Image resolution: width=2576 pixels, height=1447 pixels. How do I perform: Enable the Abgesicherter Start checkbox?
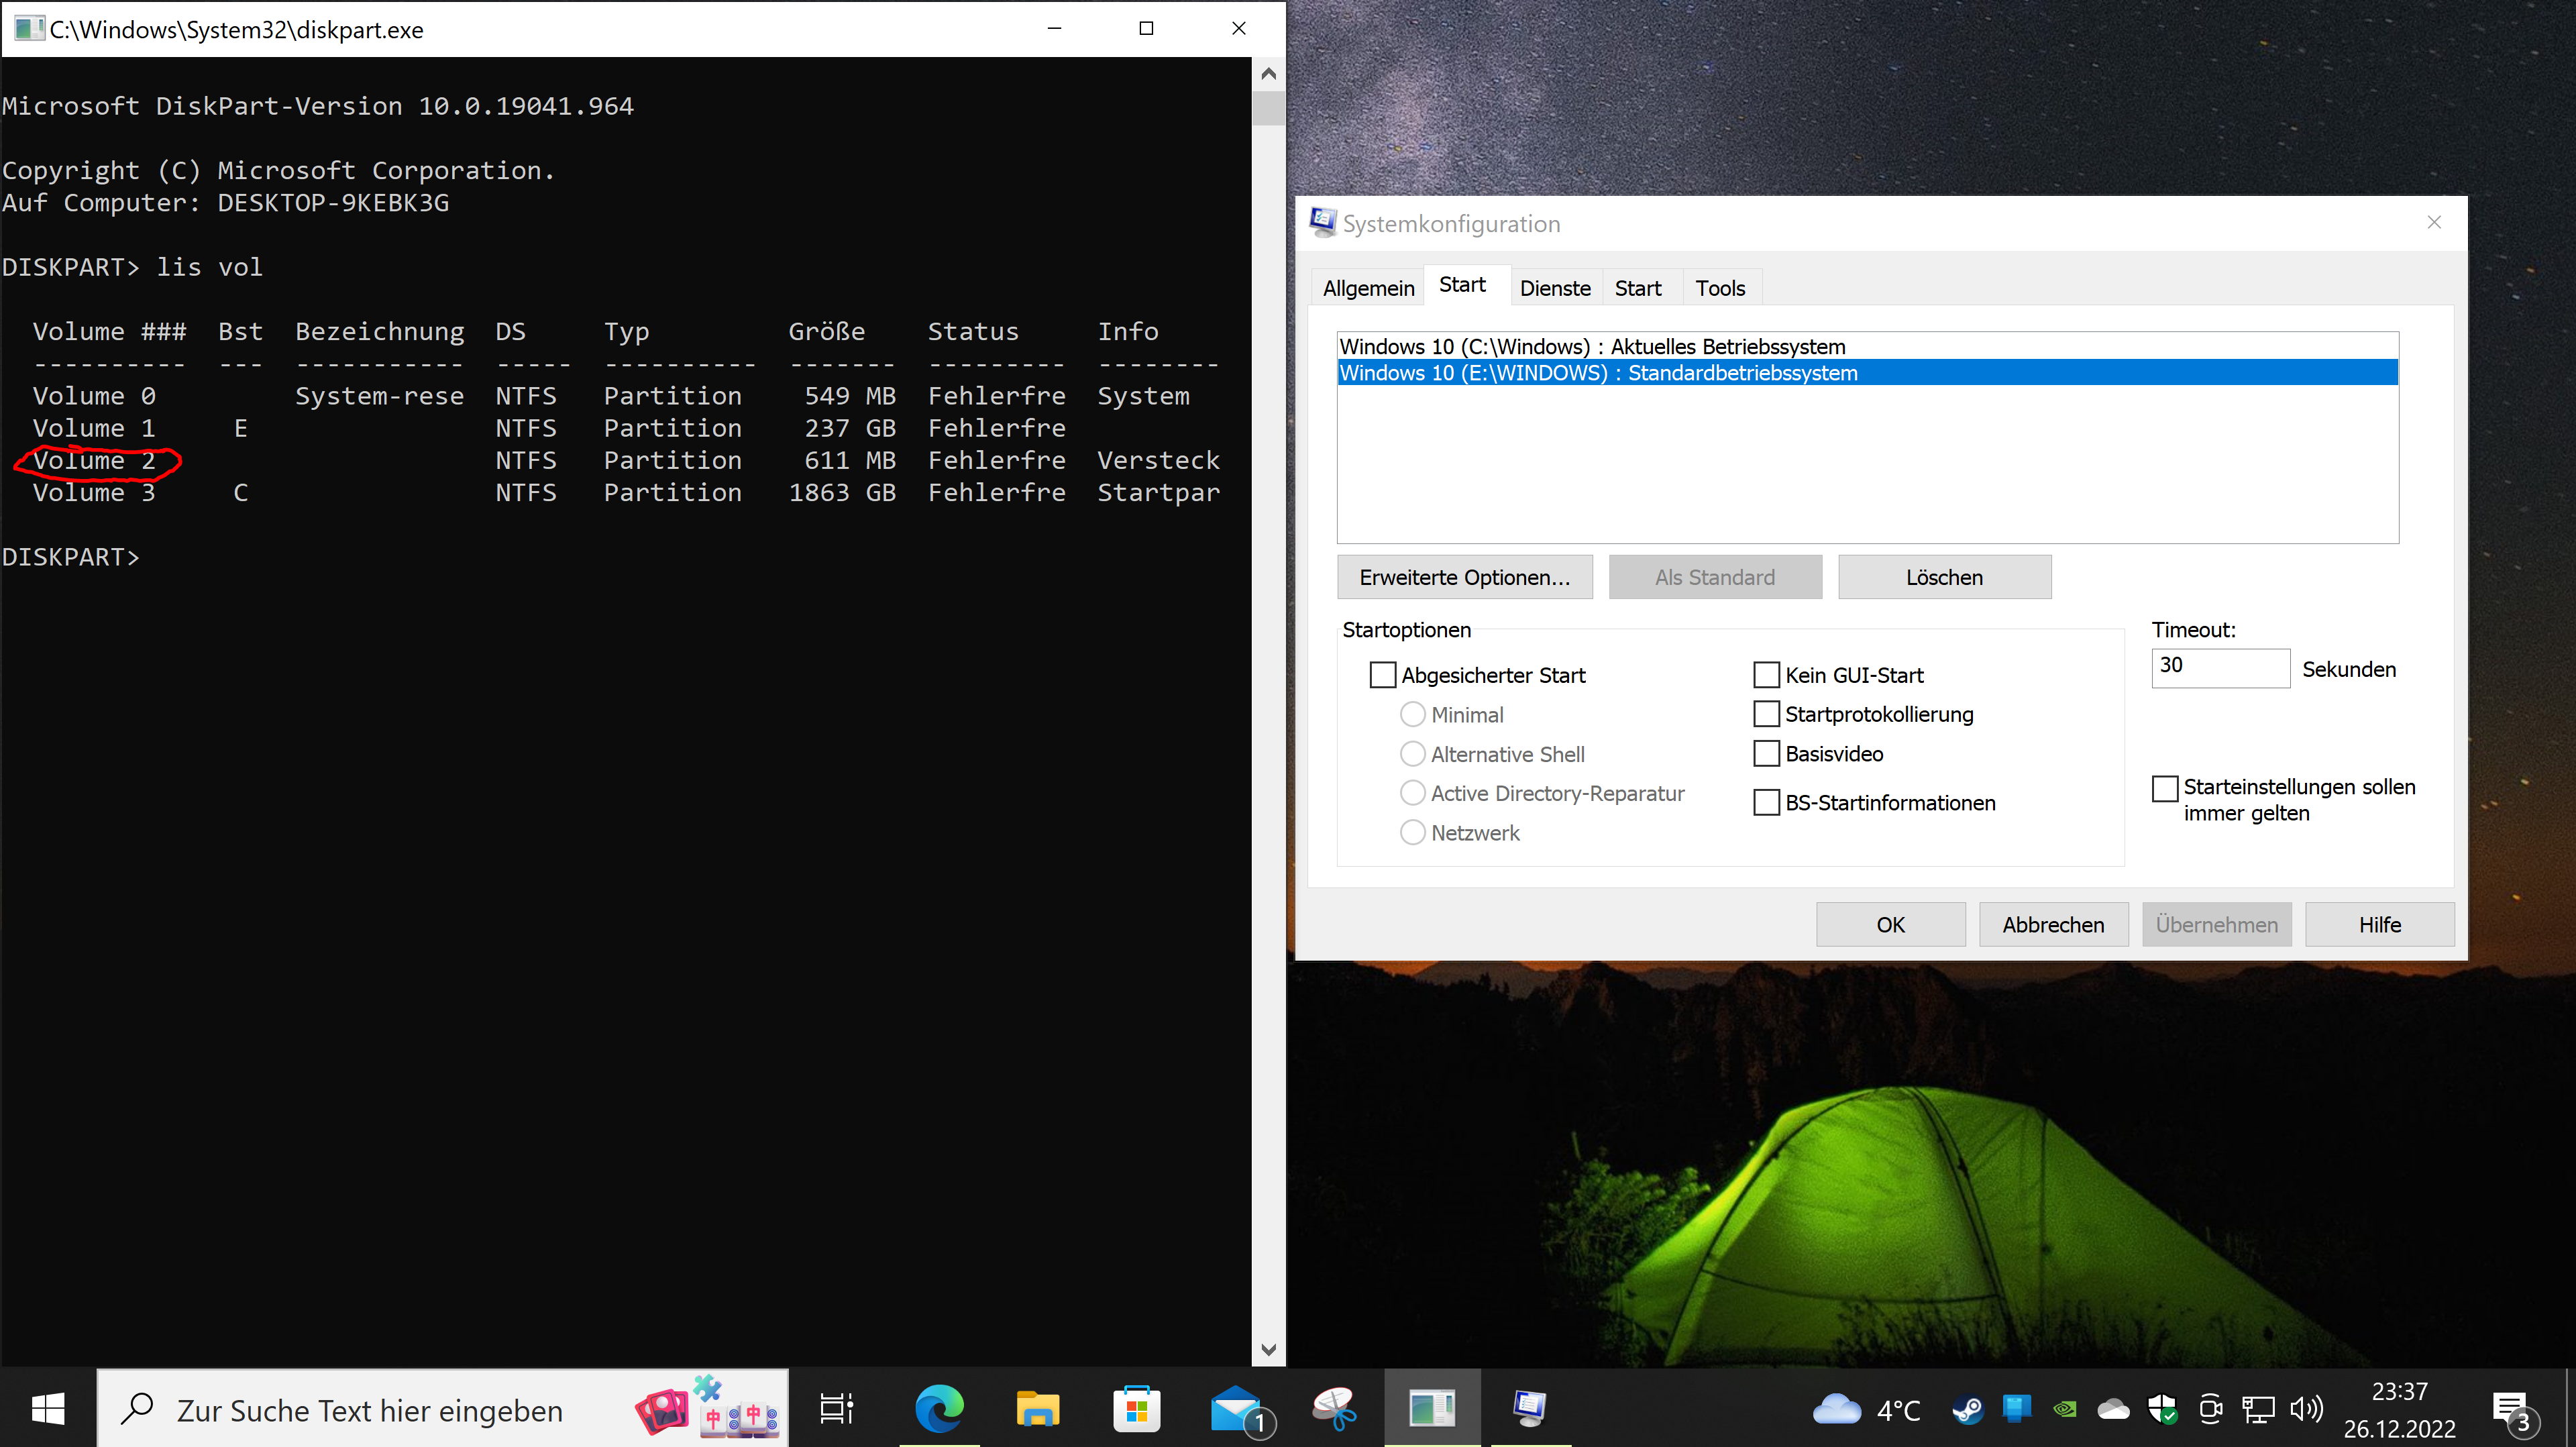(1382, 675)
